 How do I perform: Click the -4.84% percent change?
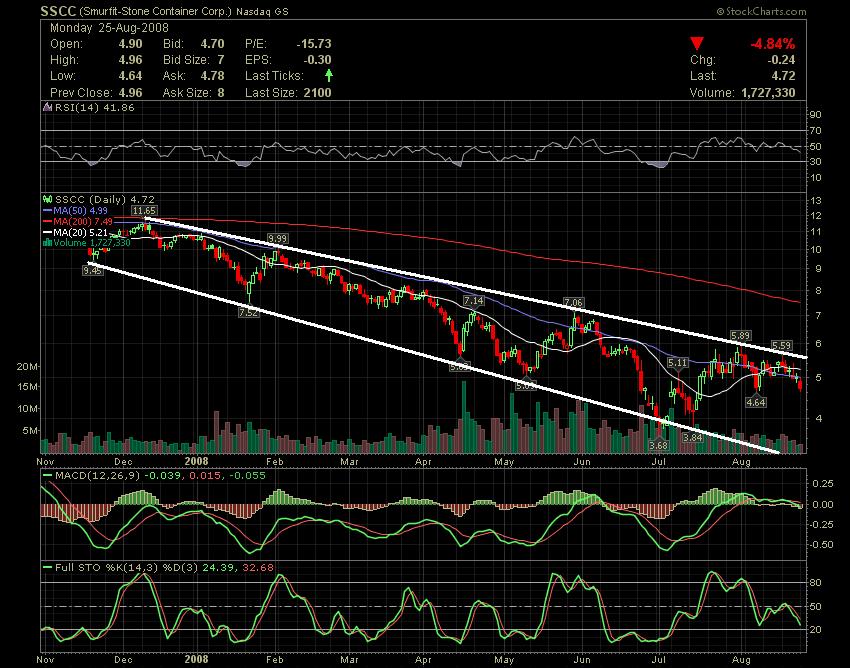point(772,44)
